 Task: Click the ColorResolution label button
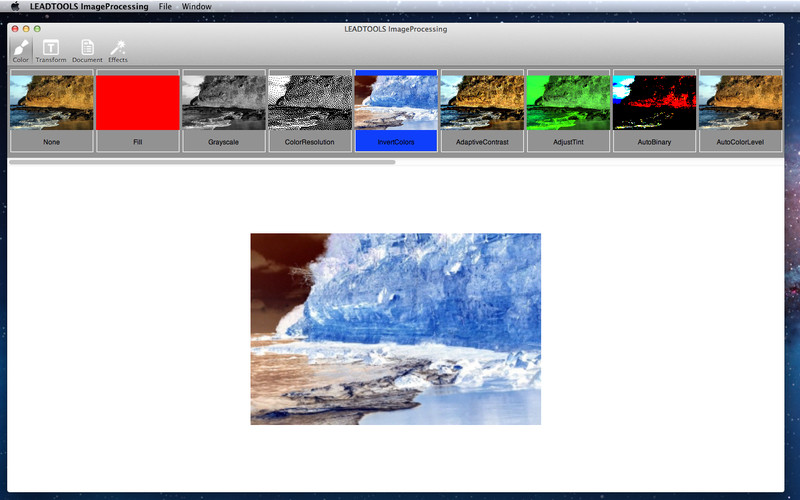[310, 141]
